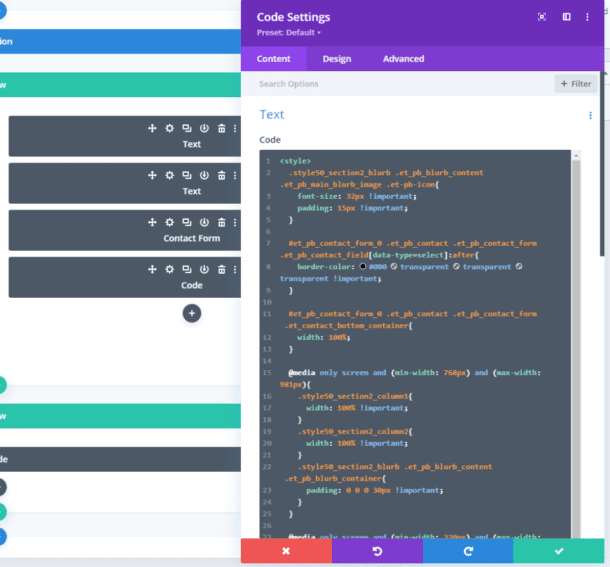This screenshot has width=610, height=567.
Task: Switch to the Advanced tab
Action: click(x=403, y=59)
